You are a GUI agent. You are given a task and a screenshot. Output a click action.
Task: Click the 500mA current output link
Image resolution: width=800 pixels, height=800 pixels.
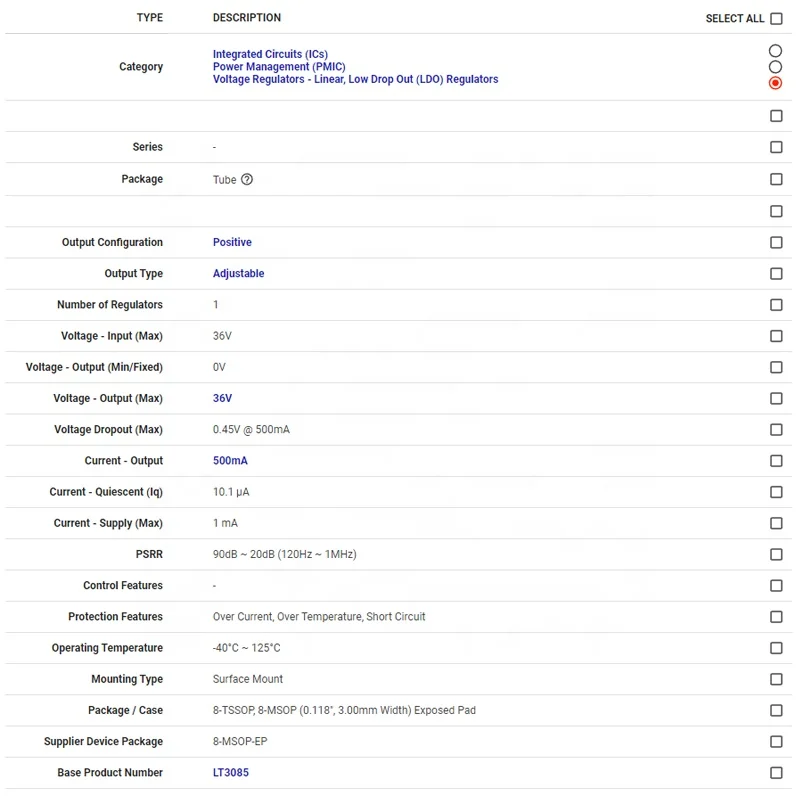pos(230,461)
